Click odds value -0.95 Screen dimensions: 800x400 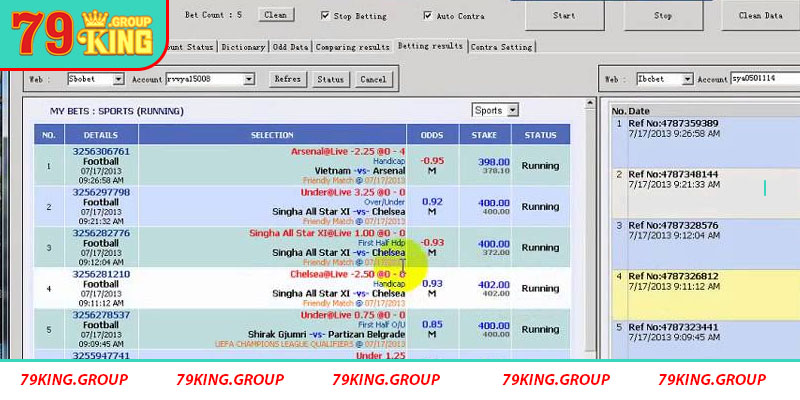[432, 161]
